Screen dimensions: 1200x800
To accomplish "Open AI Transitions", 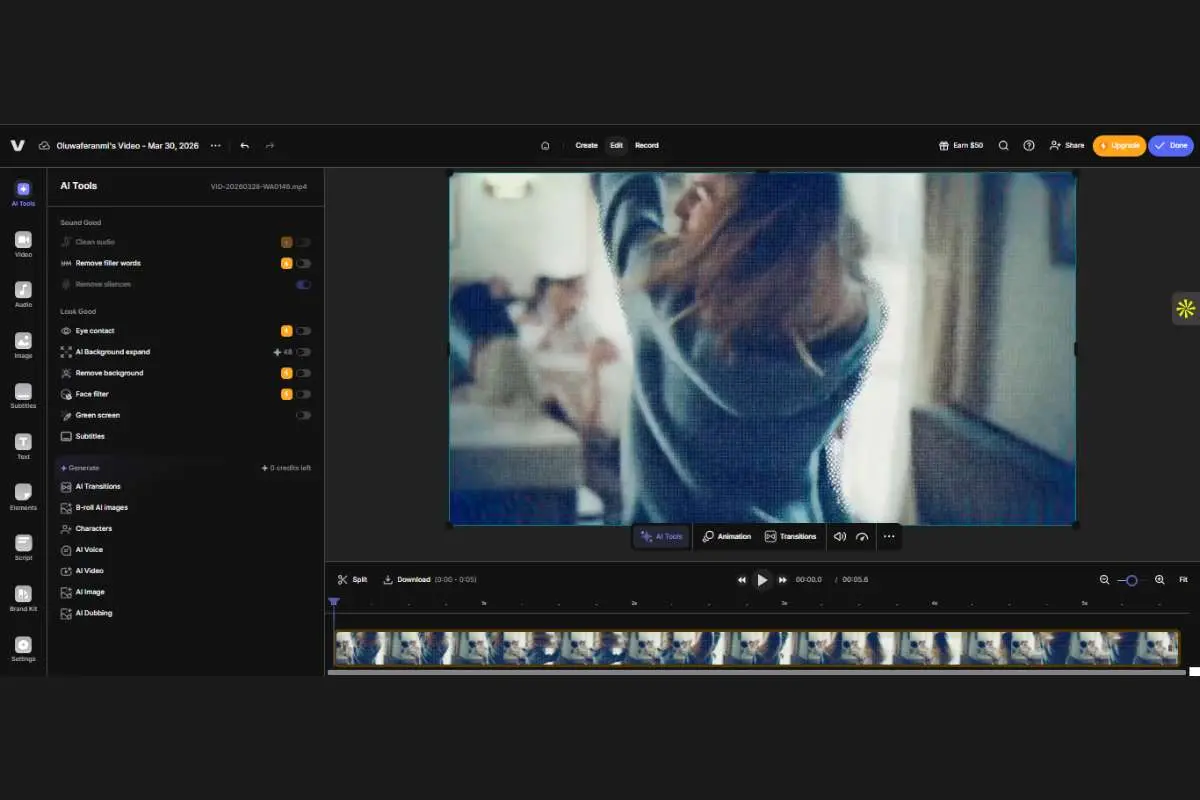I will point(96,486).
